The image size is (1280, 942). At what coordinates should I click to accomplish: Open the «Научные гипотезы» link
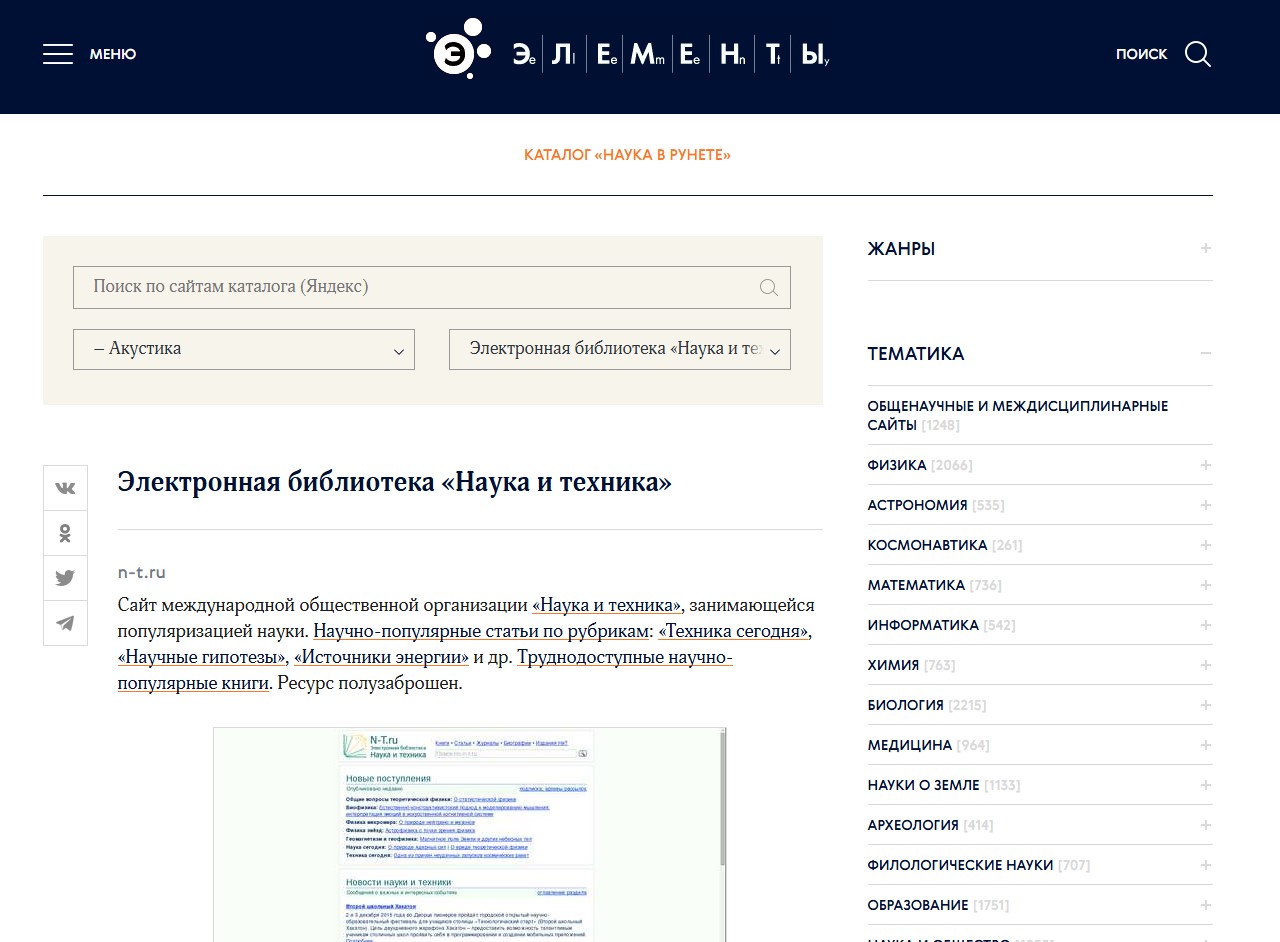[x=201, y=657]
